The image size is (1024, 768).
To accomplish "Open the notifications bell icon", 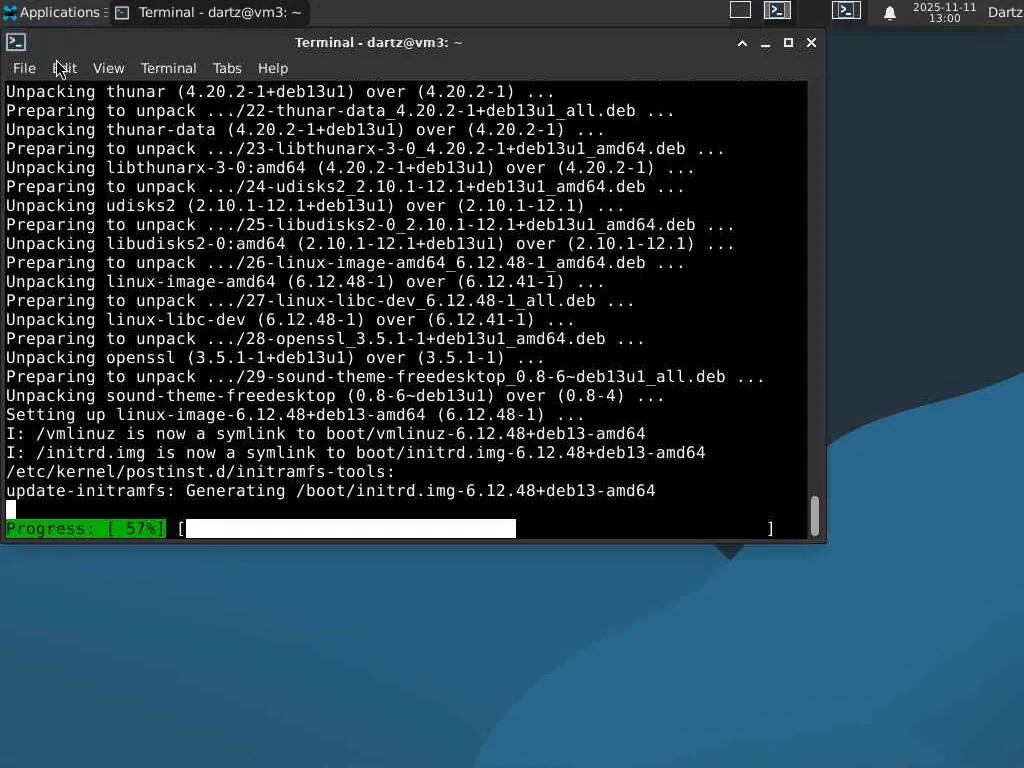I will pyautogui.click(x=889, y=13).
